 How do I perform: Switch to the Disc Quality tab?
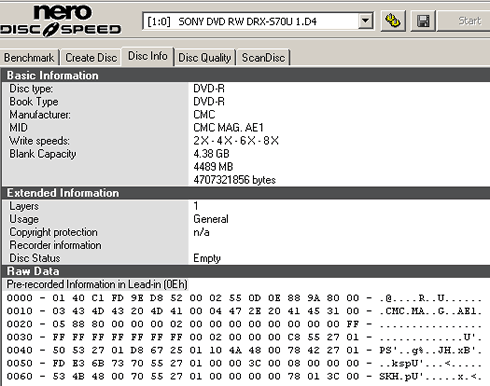click(x=205, y=58)
